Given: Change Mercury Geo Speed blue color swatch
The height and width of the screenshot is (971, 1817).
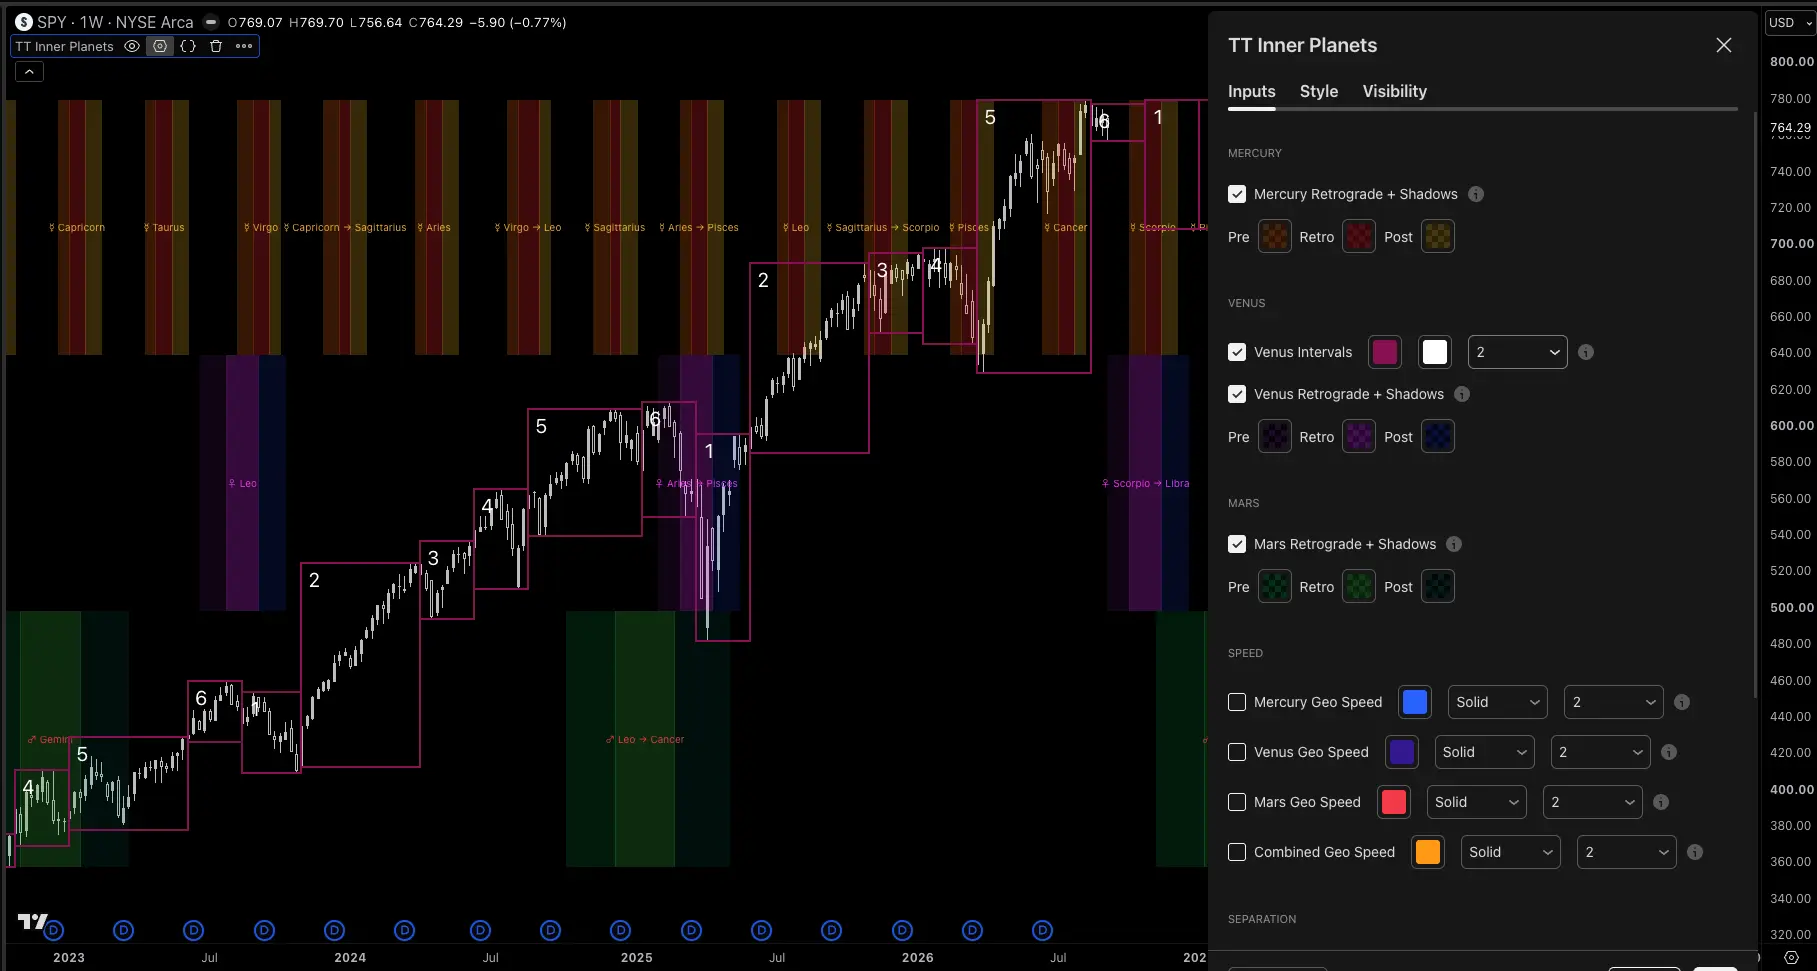Looking at the screenshot, I should pyautogui.click(x=1415, y=702).
